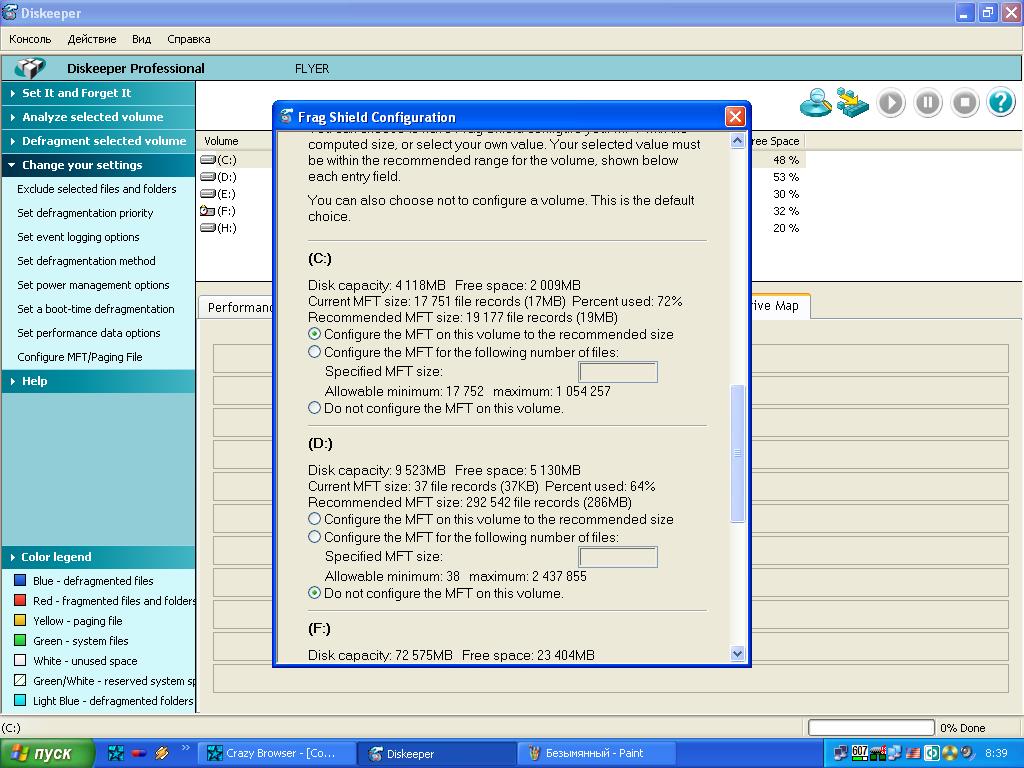Click the gray Stop toolbar button
This screenshot has height=768, width=1024.
pos(965,103)
